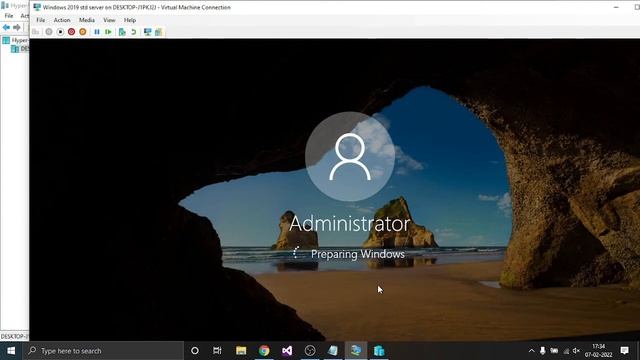640x360 pixels.
Task: Create a checkpoint of the VM
Action: (122, 32)
